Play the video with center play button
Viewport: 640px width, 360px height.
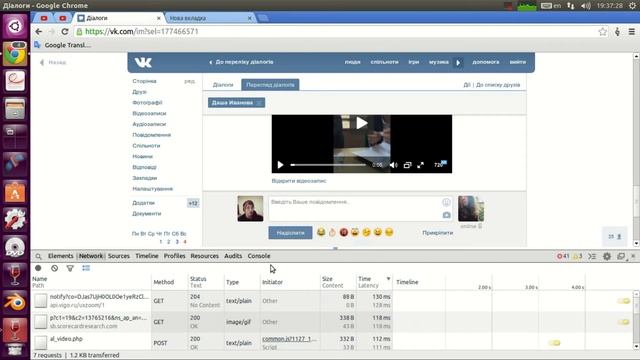click(362, 123)
